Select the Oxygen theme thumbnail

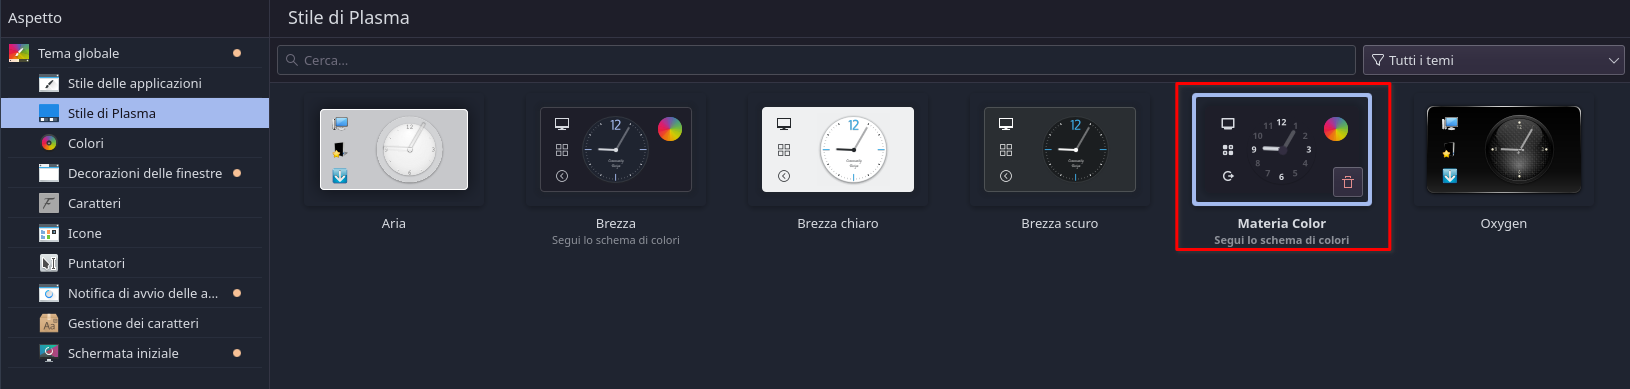[x=1504, y=150]
